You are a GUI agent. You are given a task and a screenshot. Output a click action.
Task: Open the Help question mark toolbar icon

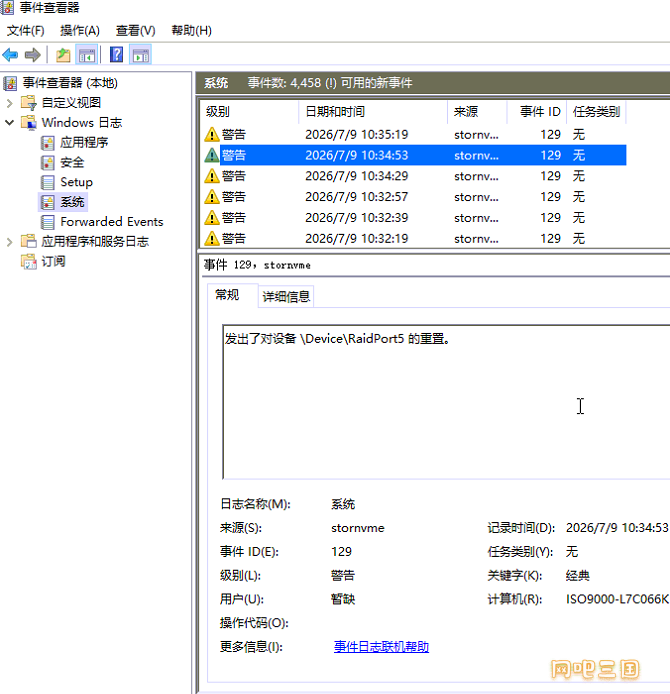[116, 55]
